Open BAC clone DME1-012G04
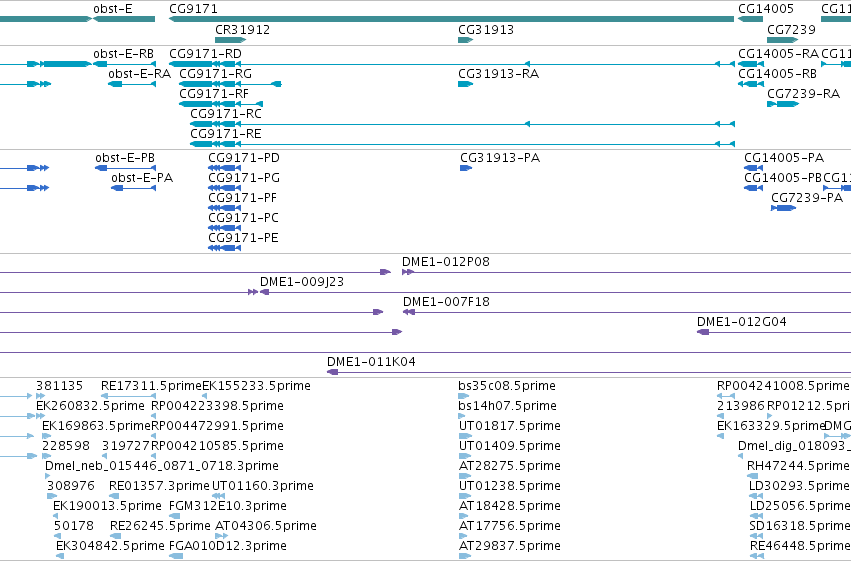 (x=774, y=332)
